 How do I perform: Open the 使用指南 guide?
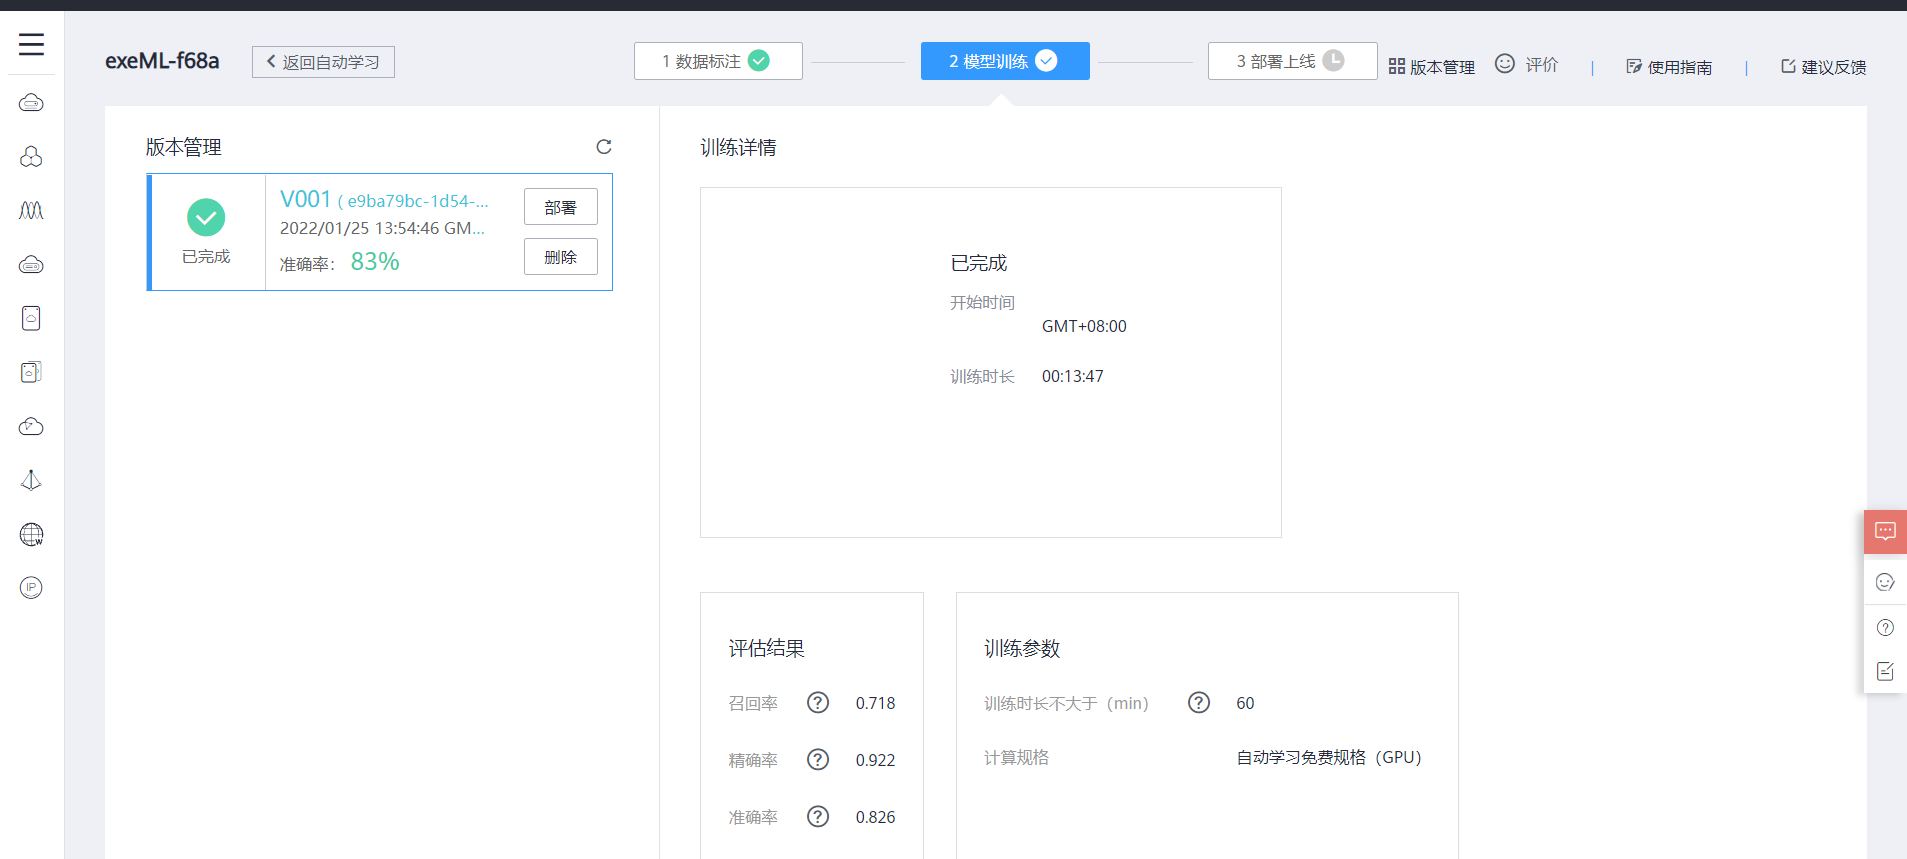(x=1669, y=67)
